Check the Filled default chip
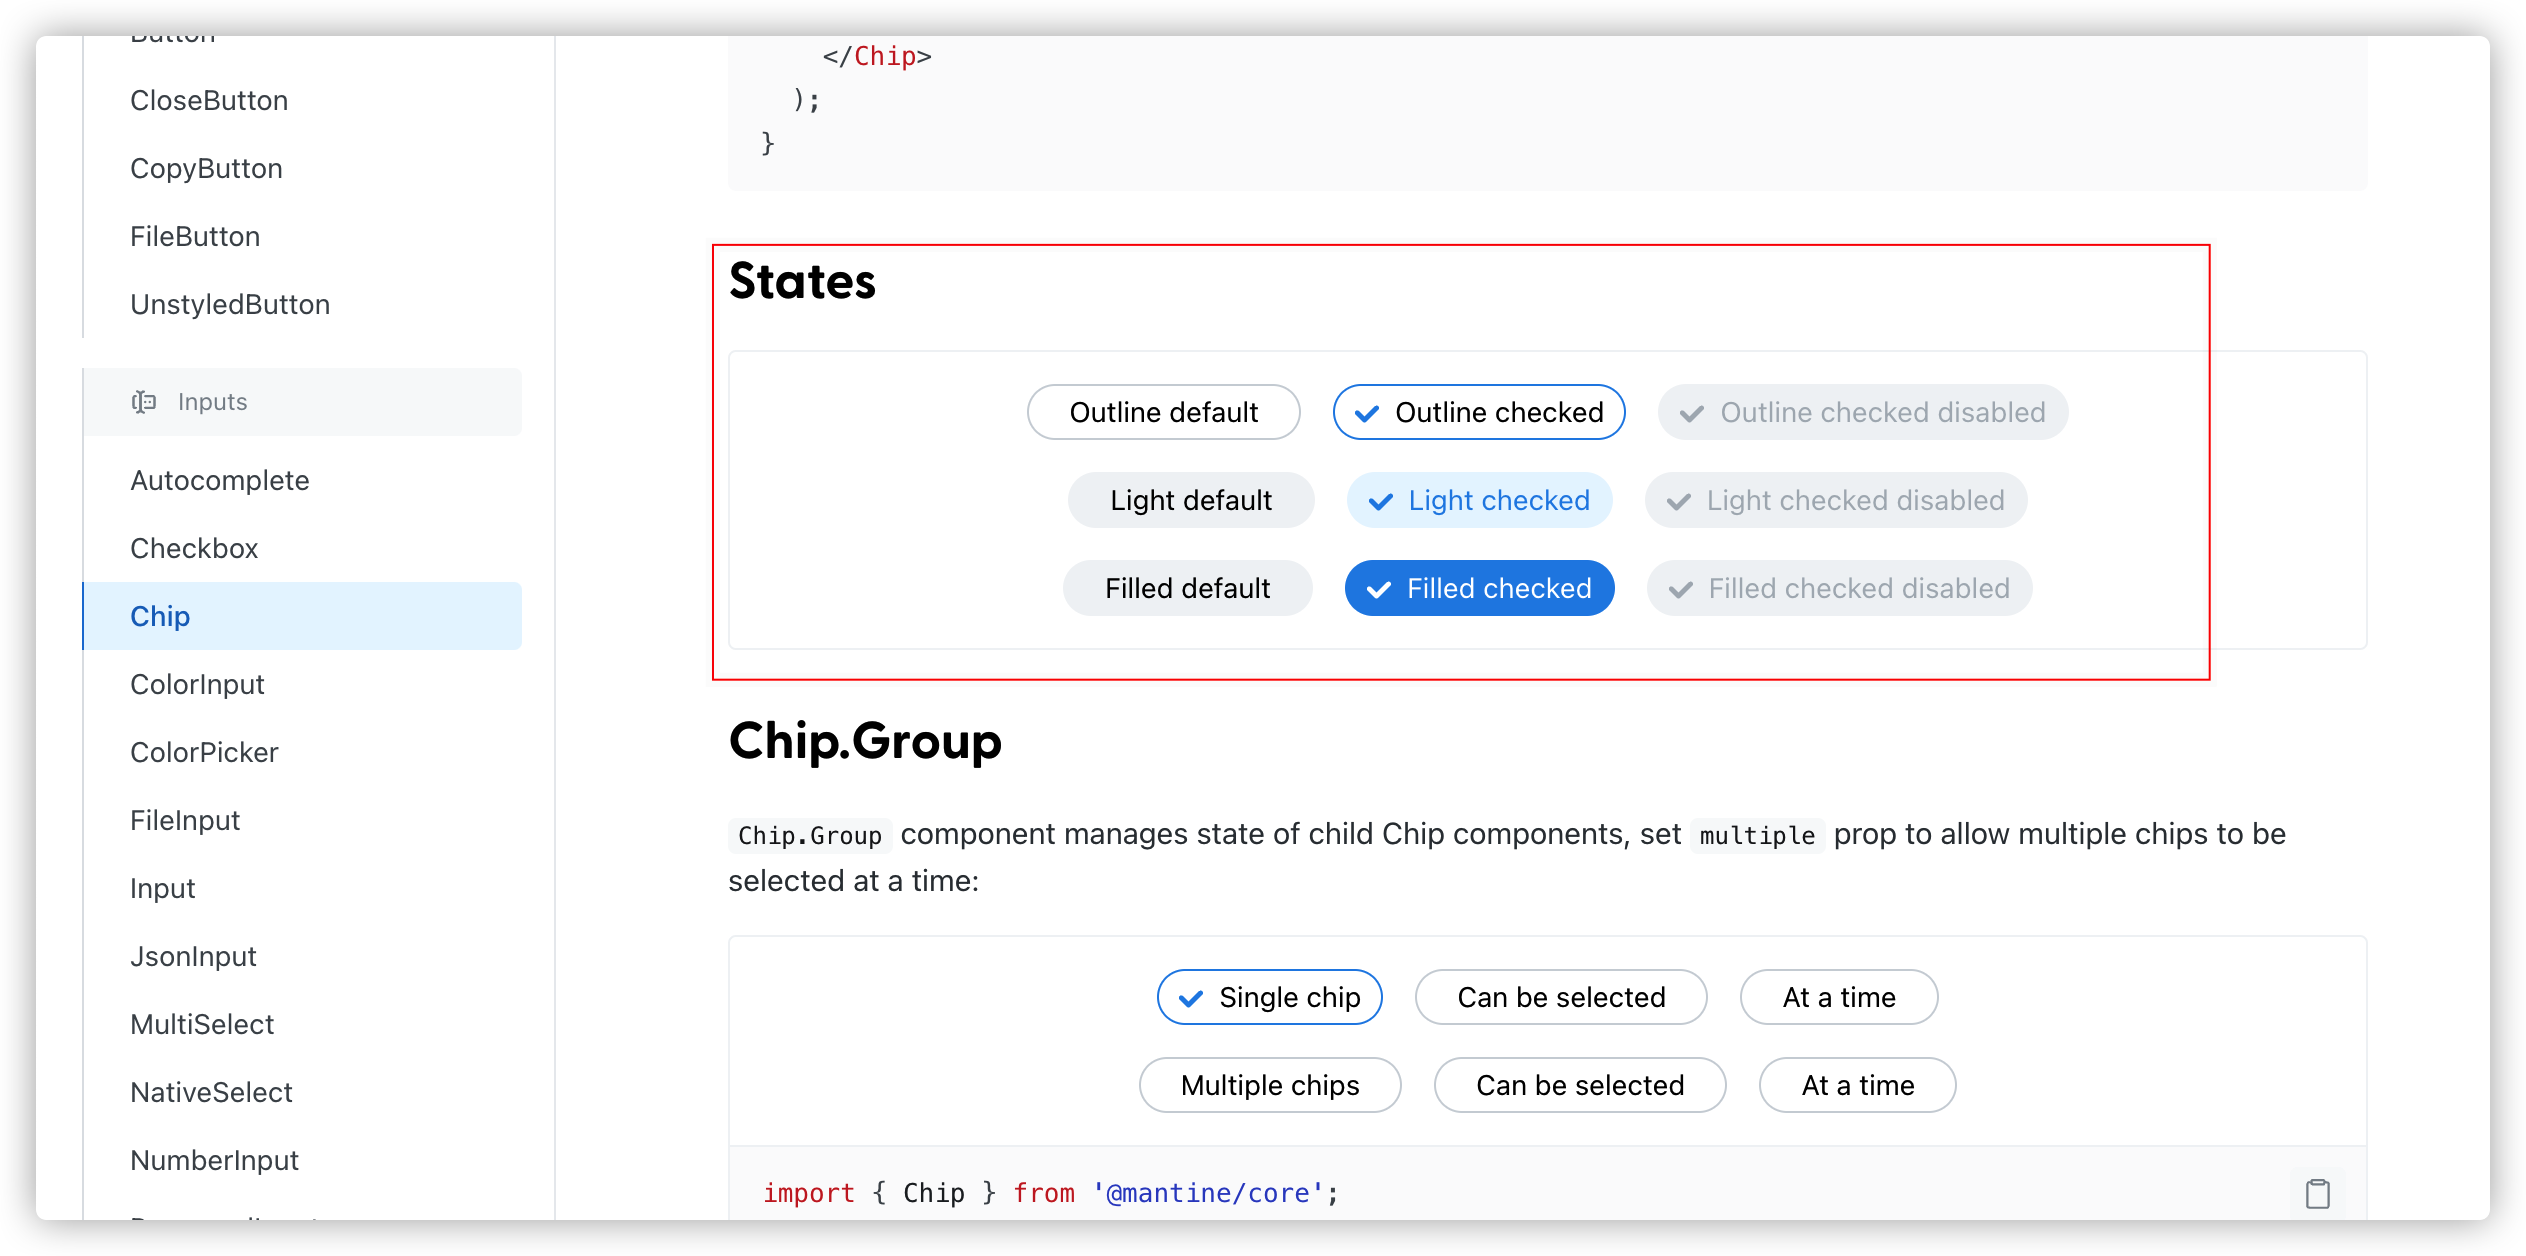The image size is (2526, 1256). 1187,588
